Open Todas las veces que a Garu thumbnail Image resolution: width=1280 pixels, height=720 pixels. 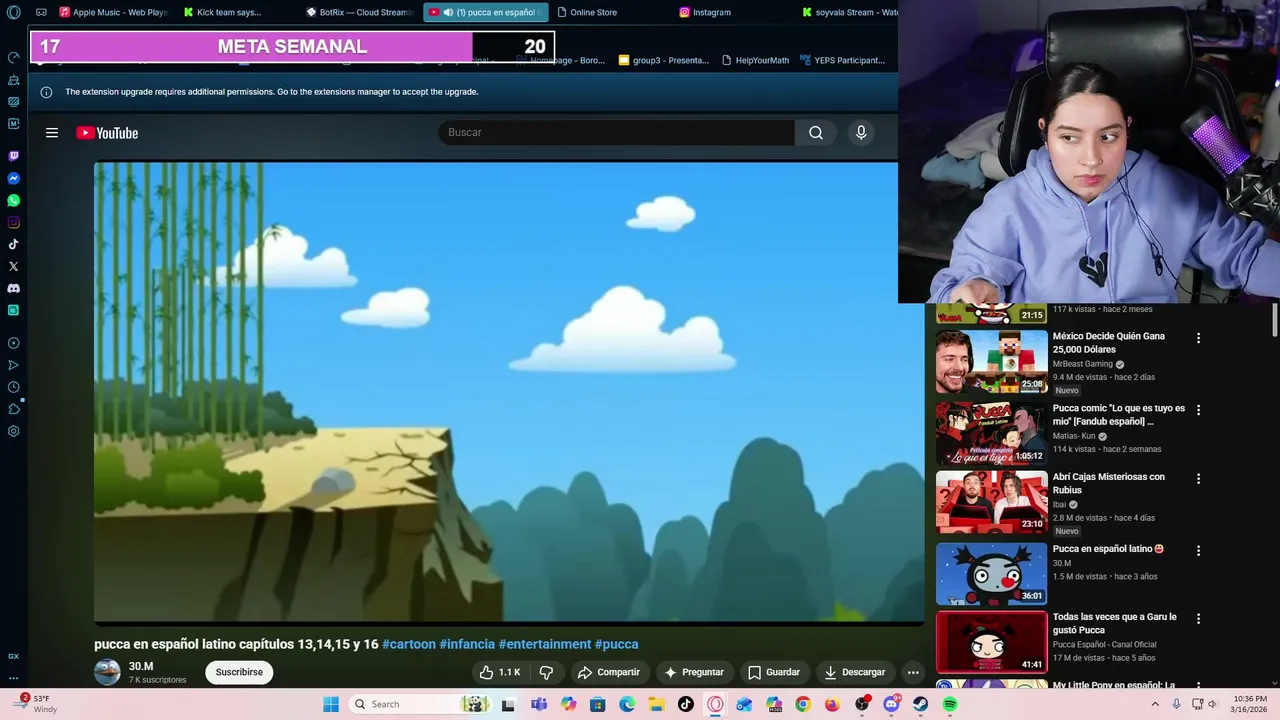click(991, 642)
